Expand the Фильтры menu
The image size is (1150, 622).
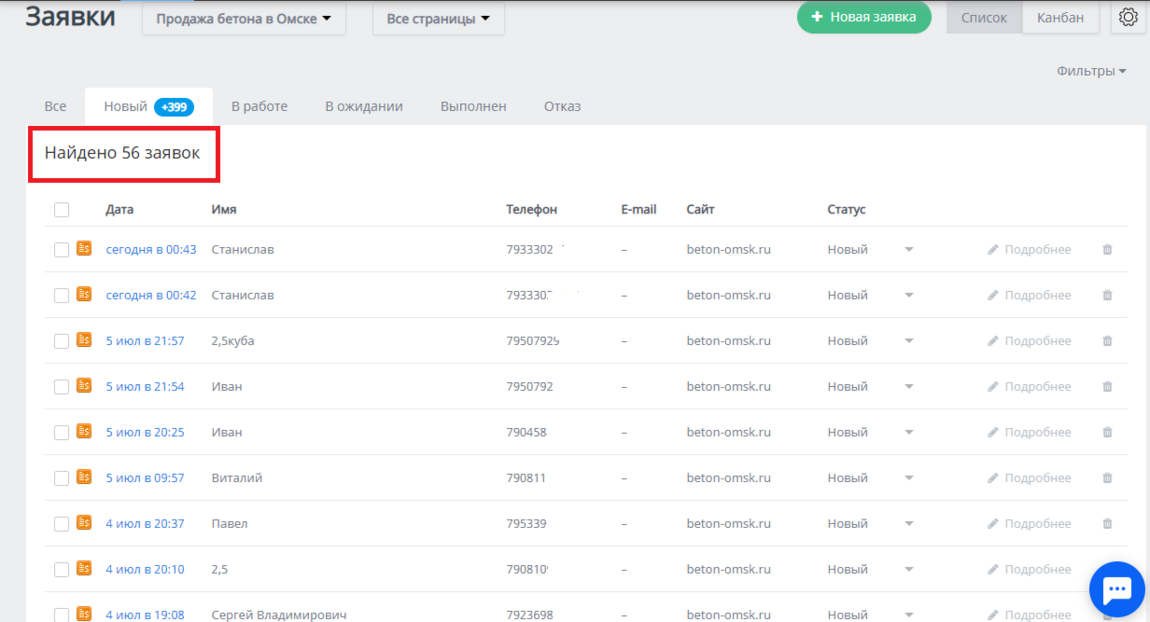(x=1091, y=71)
